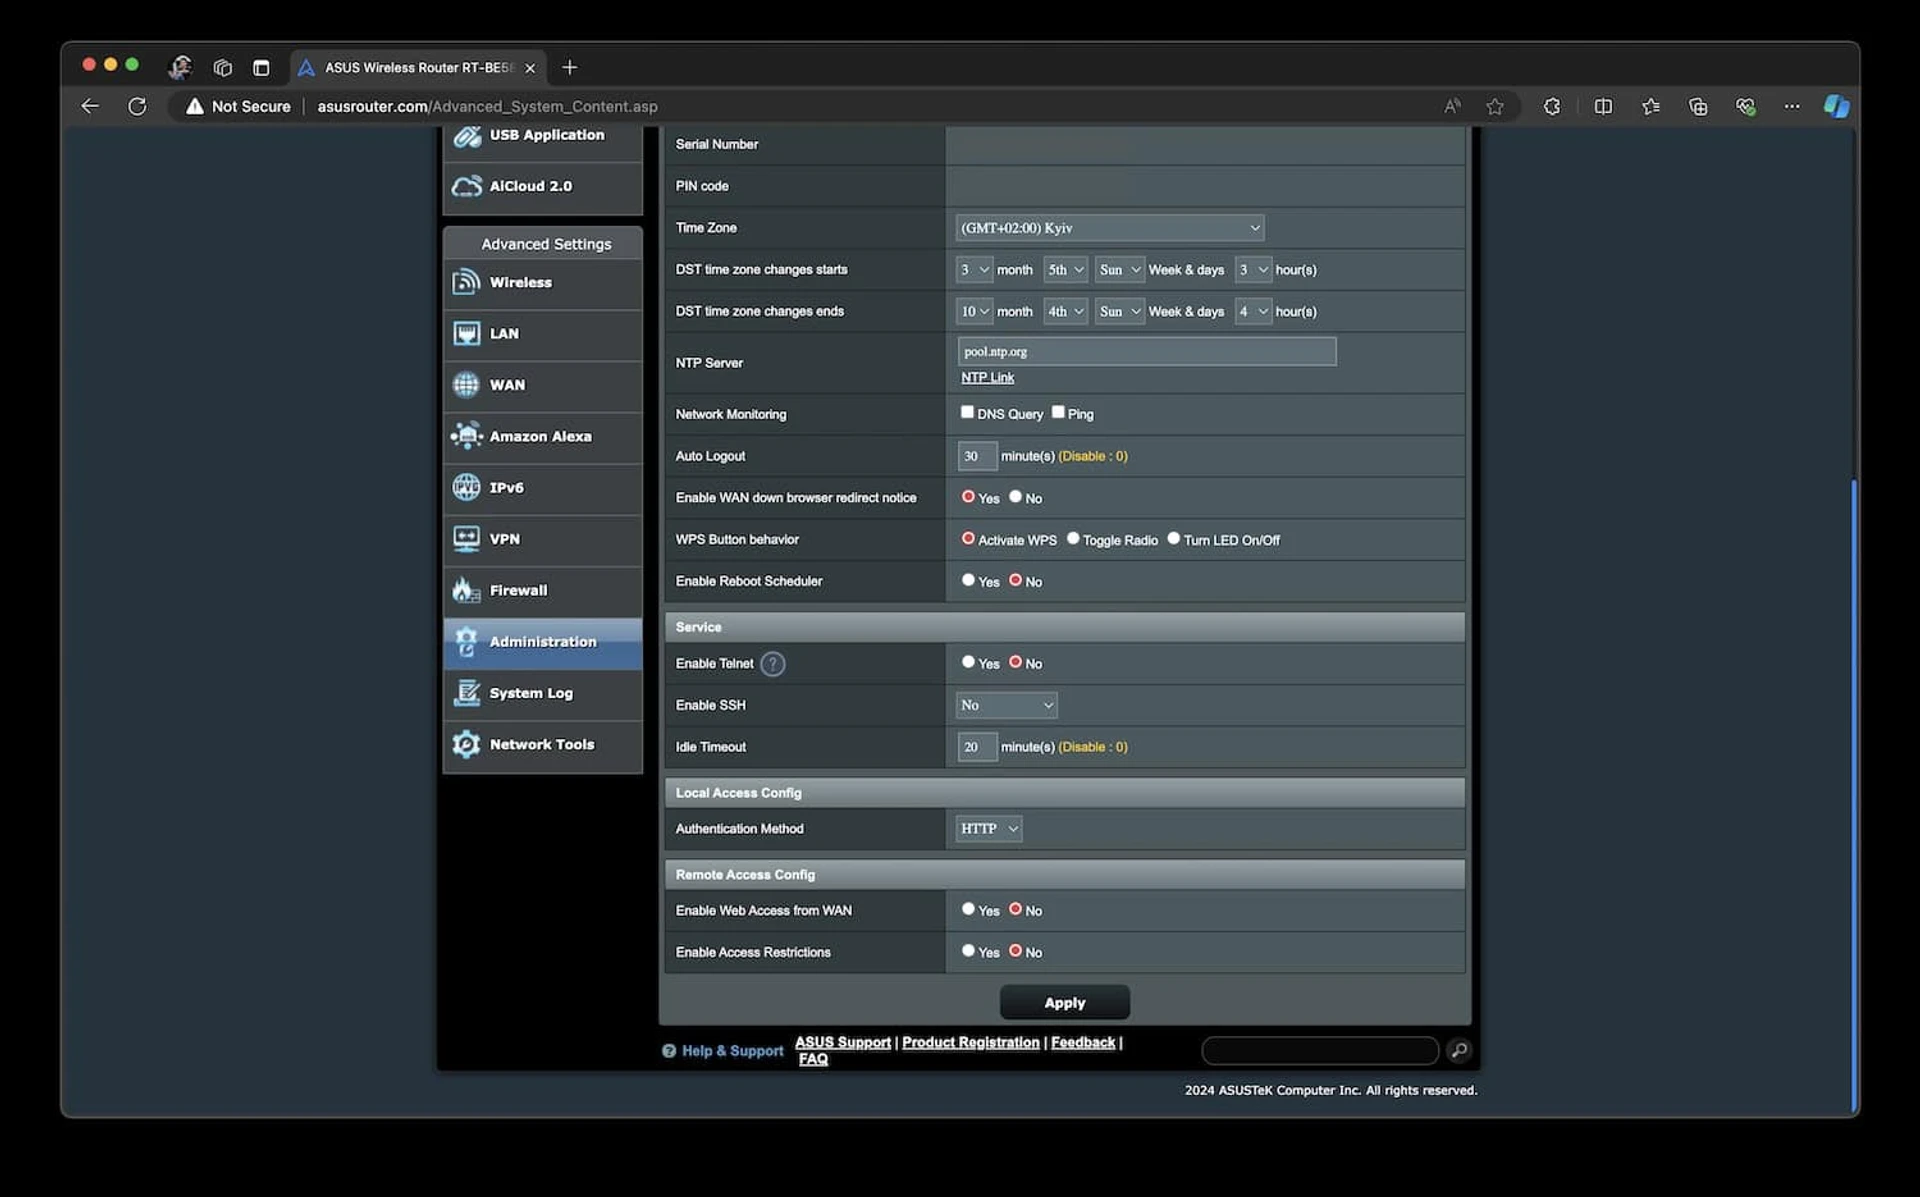Open Authentication Method HTTP dropdown
The height and width of the screenshot is (1197, 1920).
pos(989,829)
